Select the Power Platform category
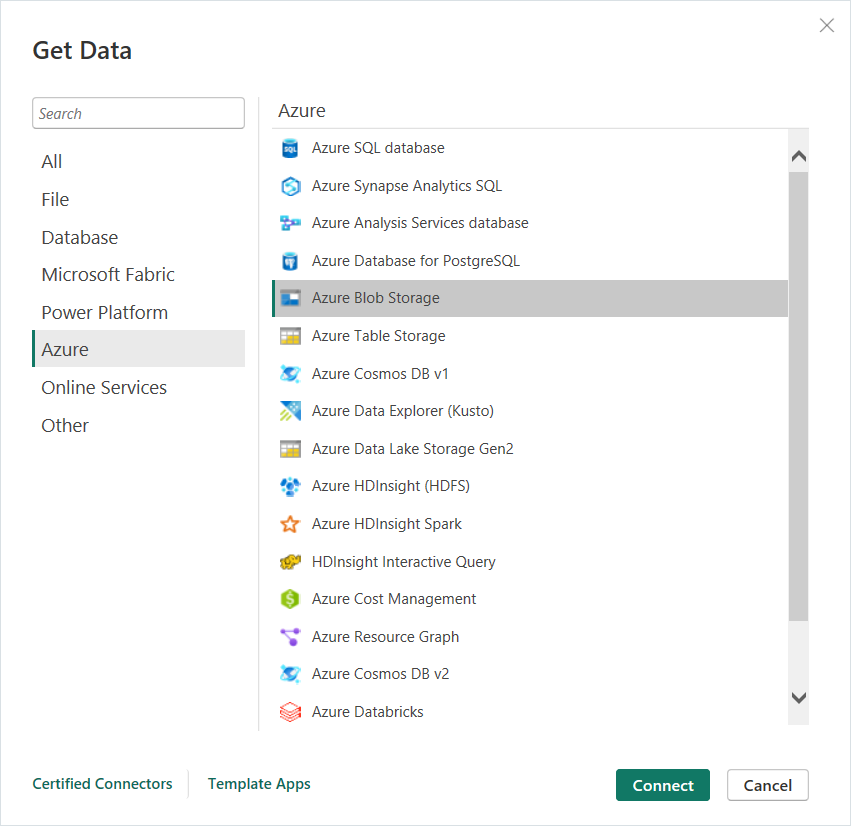This screenshot has height=826, width=851. [138, 313]
